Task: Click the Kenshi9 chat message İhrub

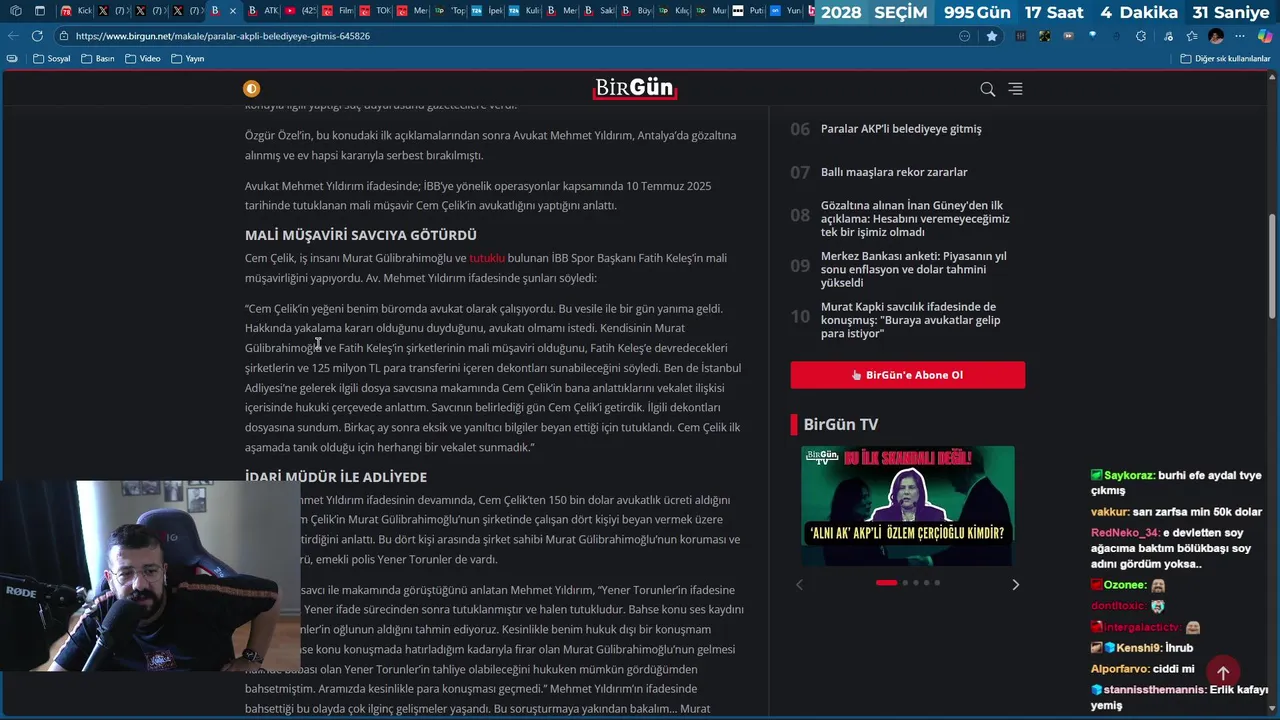Action: 1142,648
